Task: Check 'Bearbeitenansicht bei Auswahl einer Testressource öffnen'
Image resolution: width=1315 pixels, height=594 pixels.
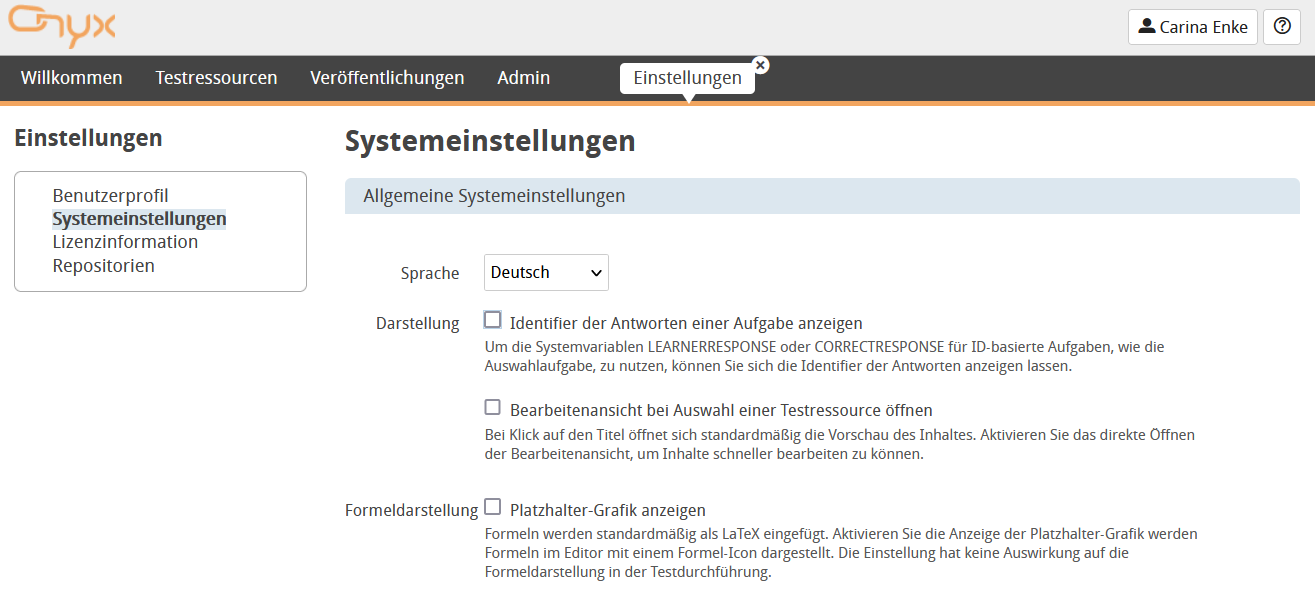Action: pos(492,406)
